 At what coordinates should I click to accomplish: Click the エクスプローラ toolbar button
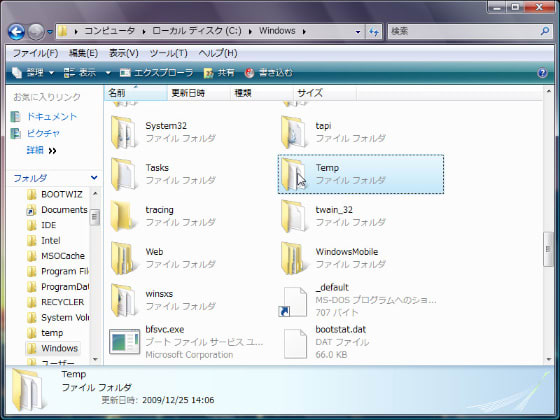coord(156,73)
